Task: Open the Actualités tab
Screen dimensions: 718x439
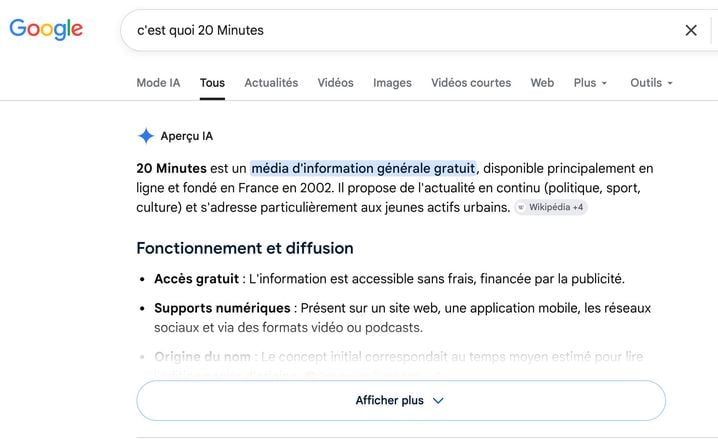Action: [271, 83]
